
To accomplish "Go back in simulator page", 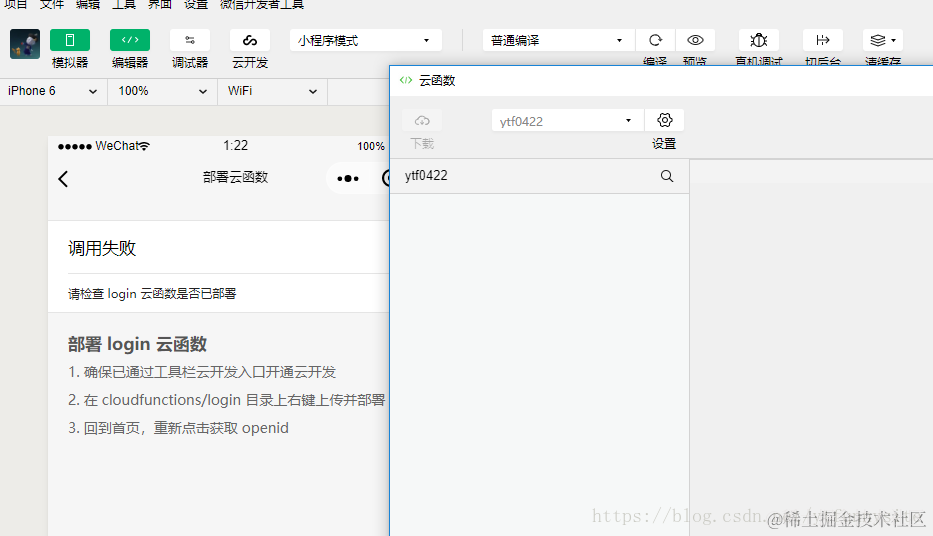I will click(63, 178).
